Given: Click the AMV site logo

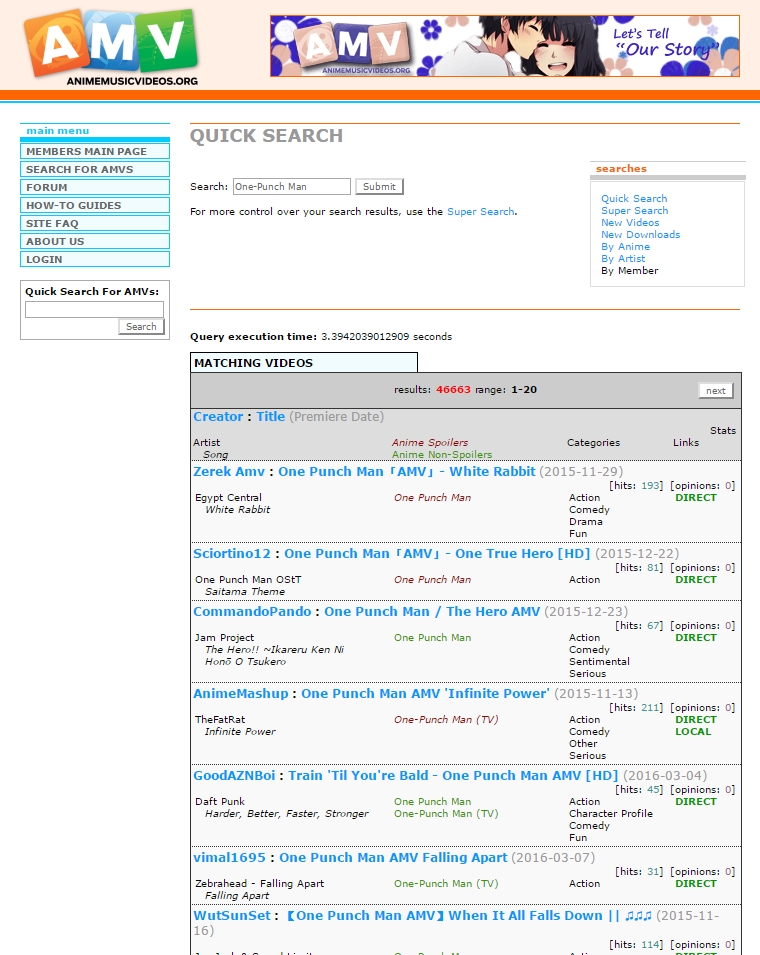Looking at the screenshot, I should pyautogui.click(x=111, y=48).
